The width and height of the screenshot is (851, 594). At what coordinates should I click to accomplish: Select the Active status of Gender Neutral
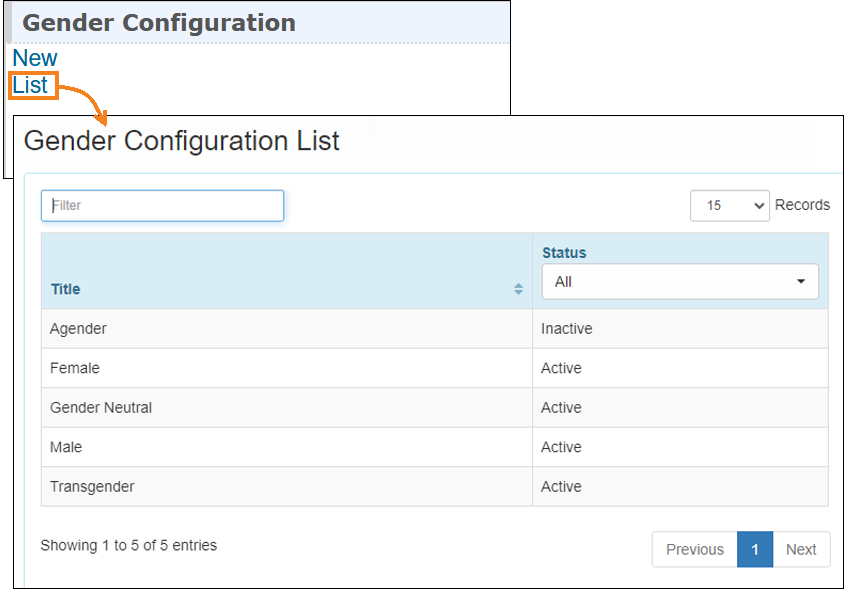pyautogui.click(x=561, y=408)
